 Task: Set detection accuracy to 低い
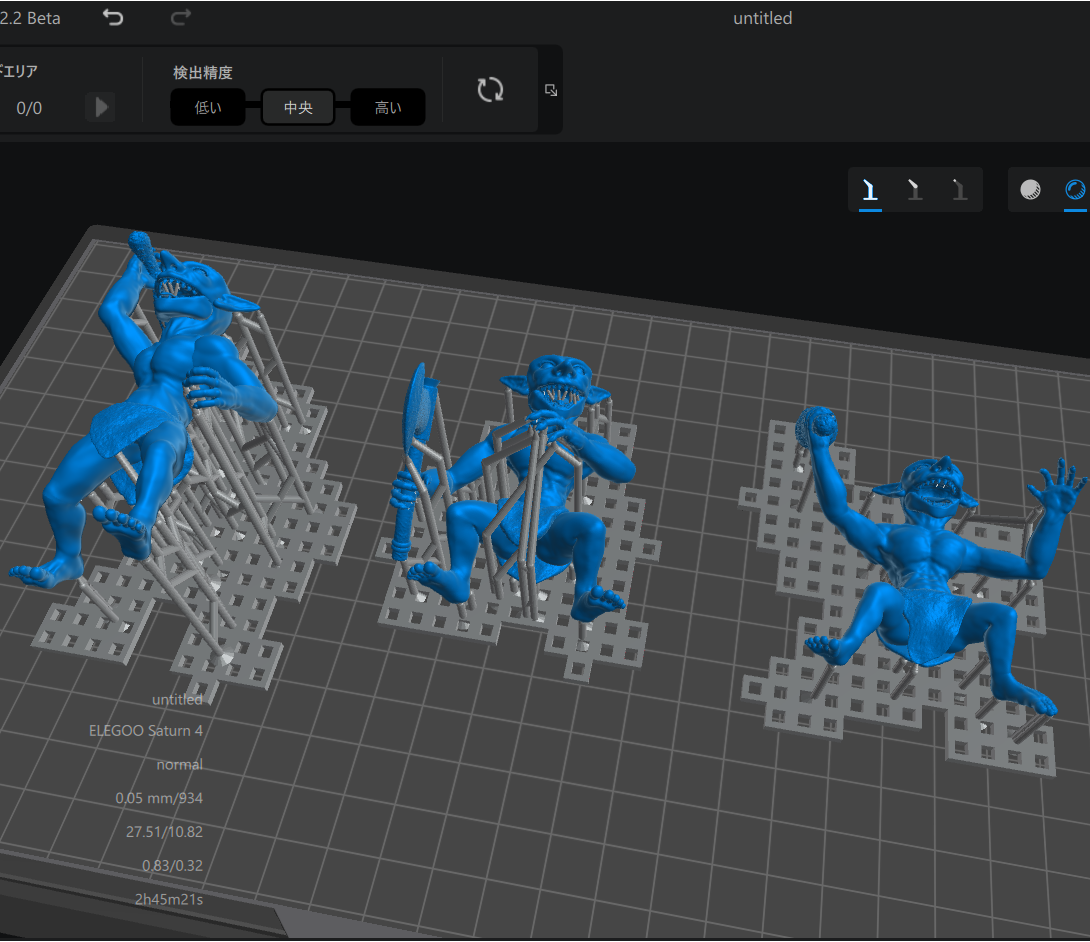[208, 108]
